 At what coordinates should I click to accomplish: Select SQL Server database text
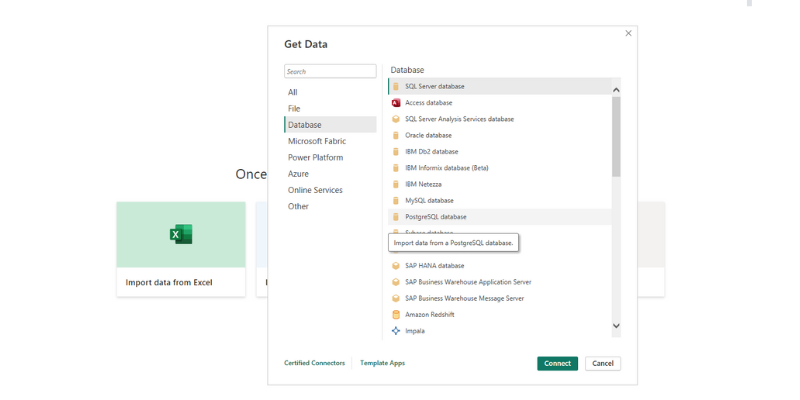coord(435,86)
